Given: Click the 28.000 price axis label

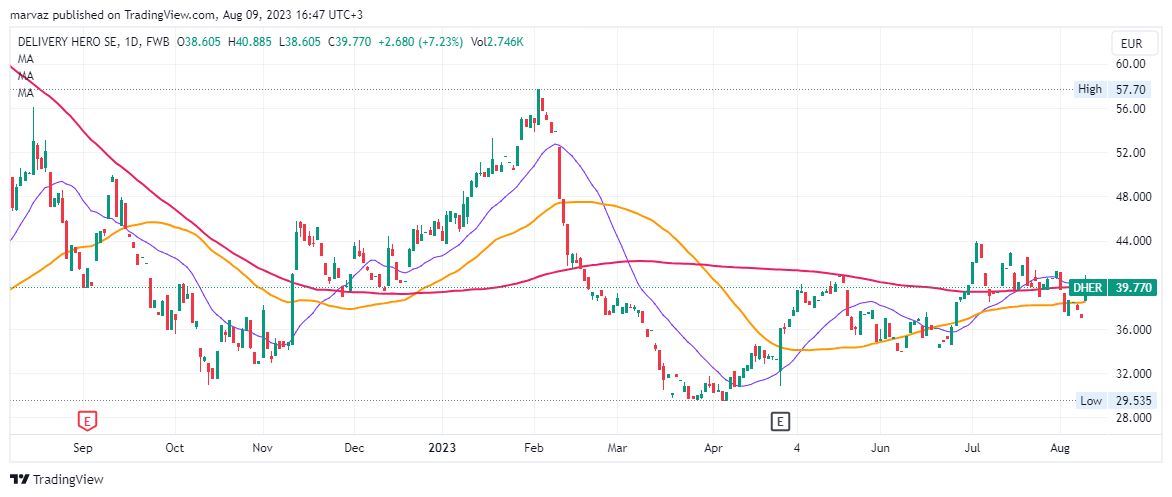Looking at the screenshot, I should pos(1133,417).
